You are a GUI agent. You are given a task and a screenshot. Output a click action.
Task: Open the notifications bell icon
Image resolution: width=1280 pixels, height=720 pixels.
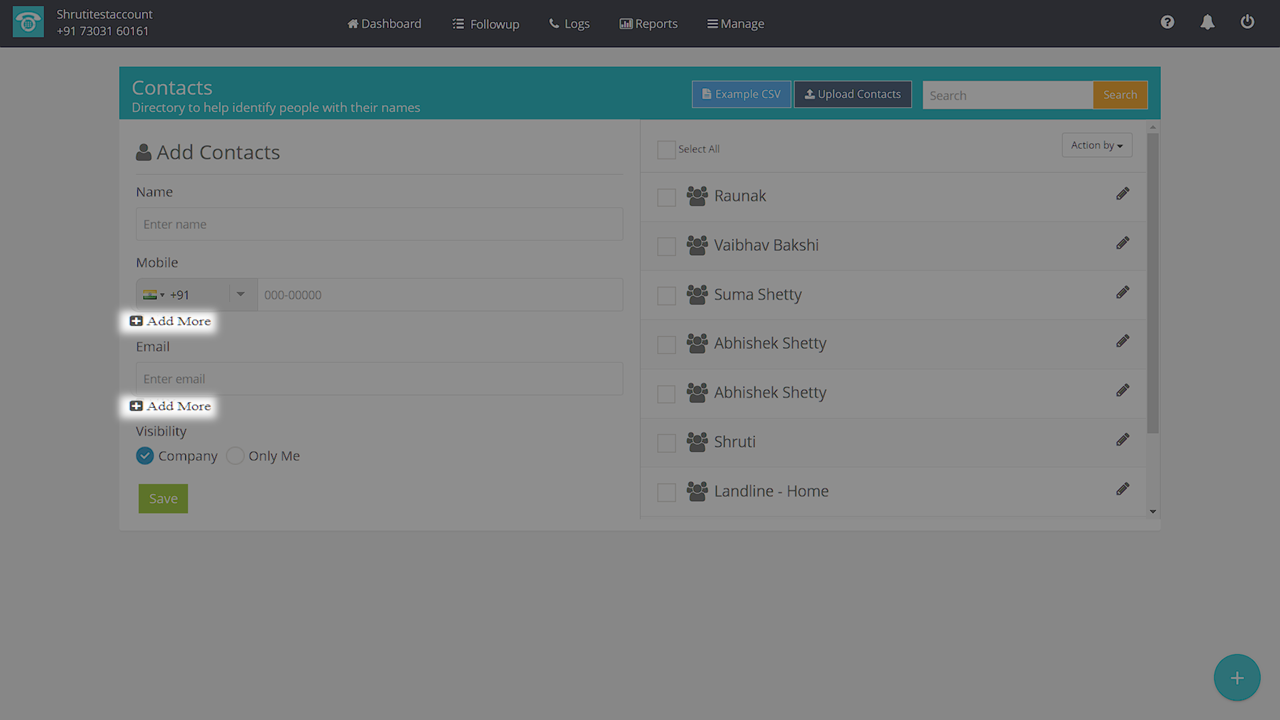[1207, 22]
